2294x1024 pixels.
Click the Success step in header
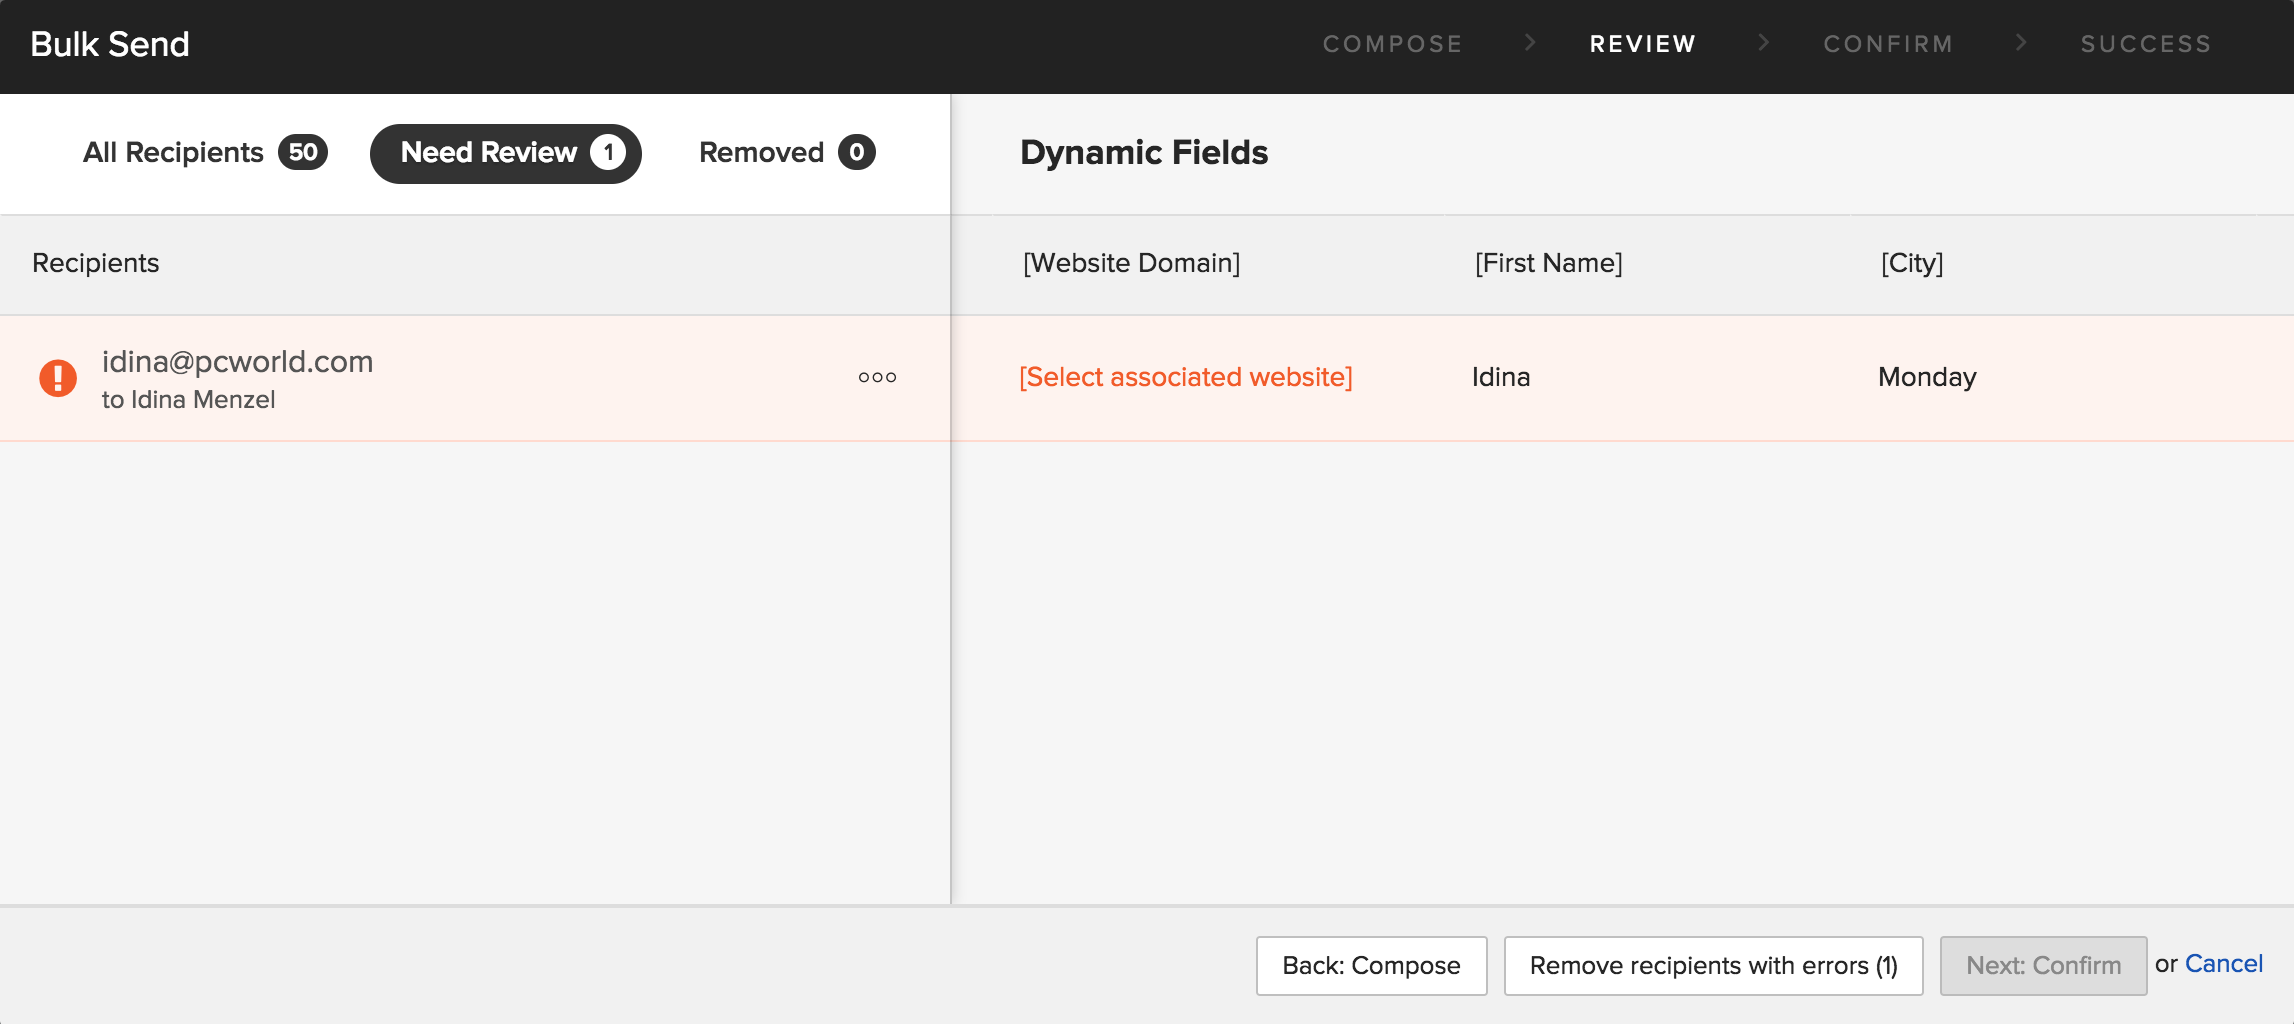pos(2146,44)
